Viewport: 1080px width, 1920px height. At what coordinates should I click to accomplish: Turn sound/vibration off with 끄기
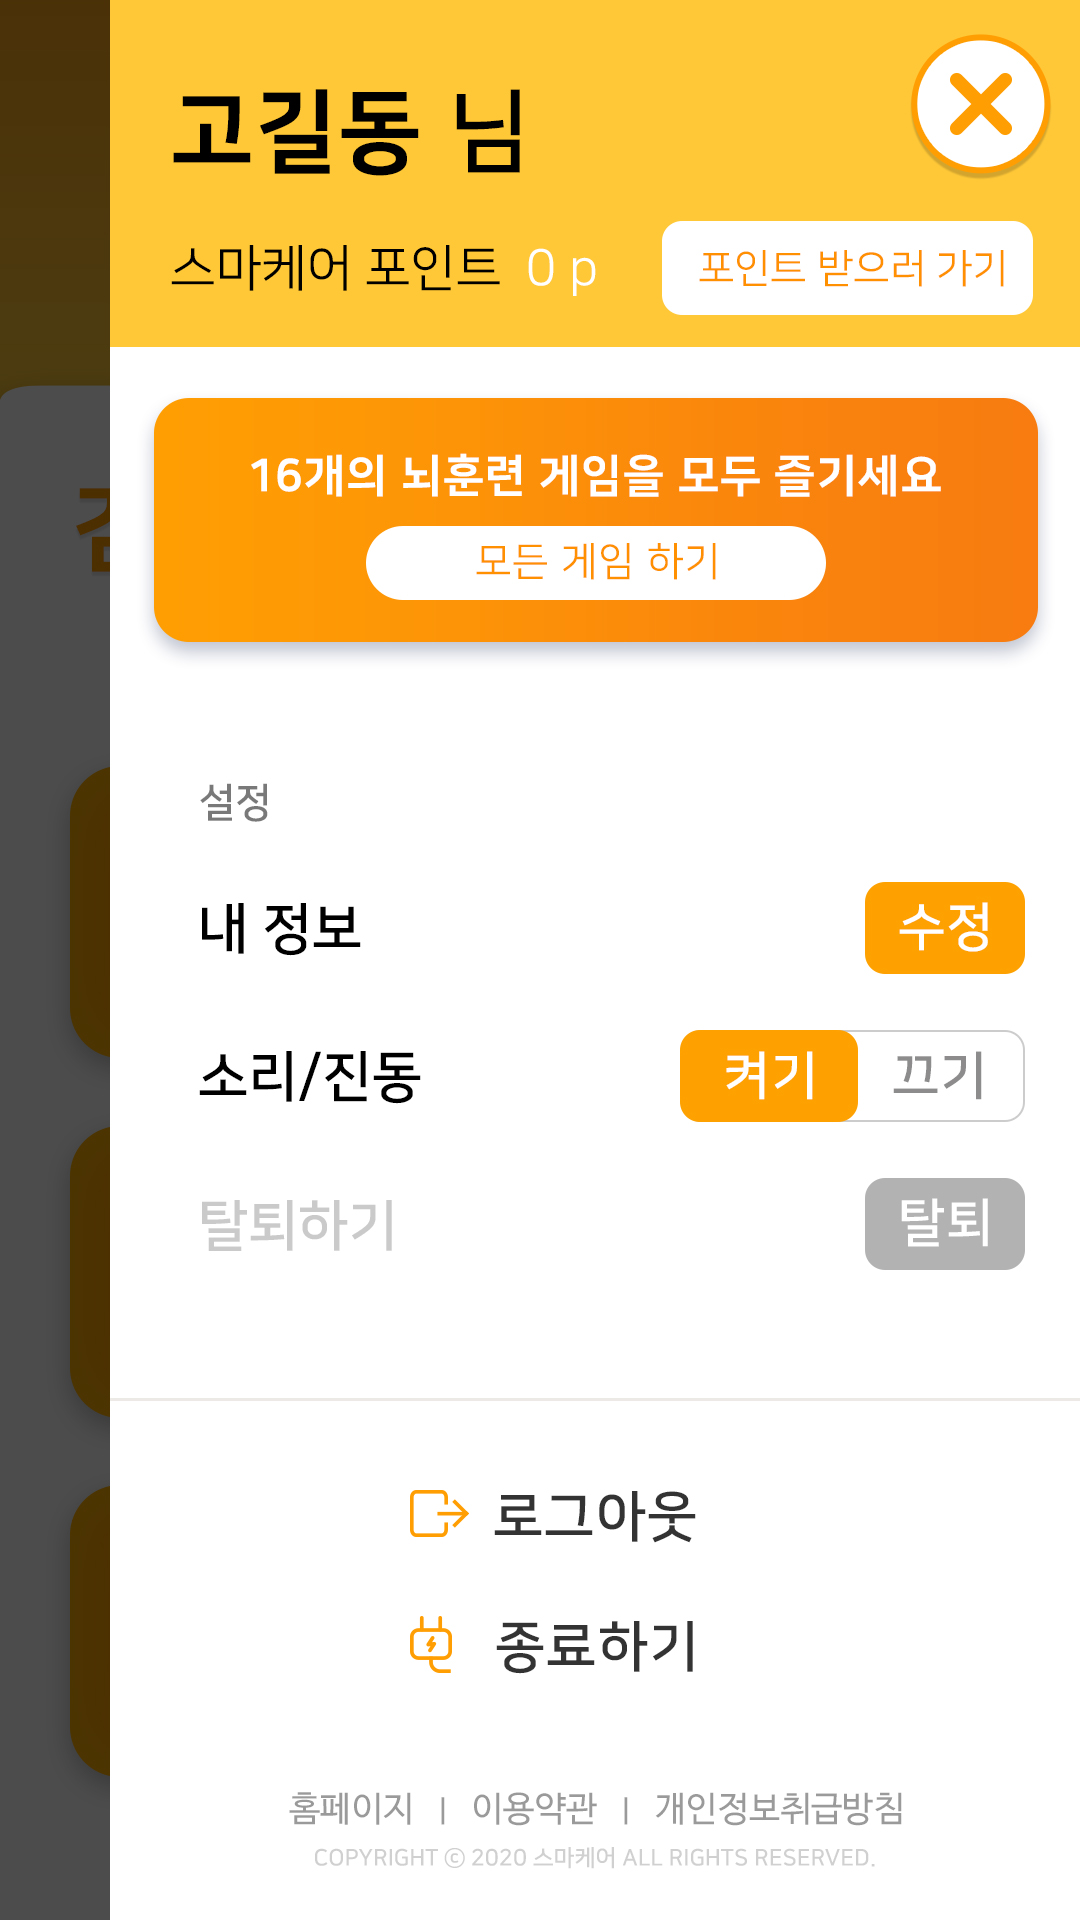pos(940,1076)
